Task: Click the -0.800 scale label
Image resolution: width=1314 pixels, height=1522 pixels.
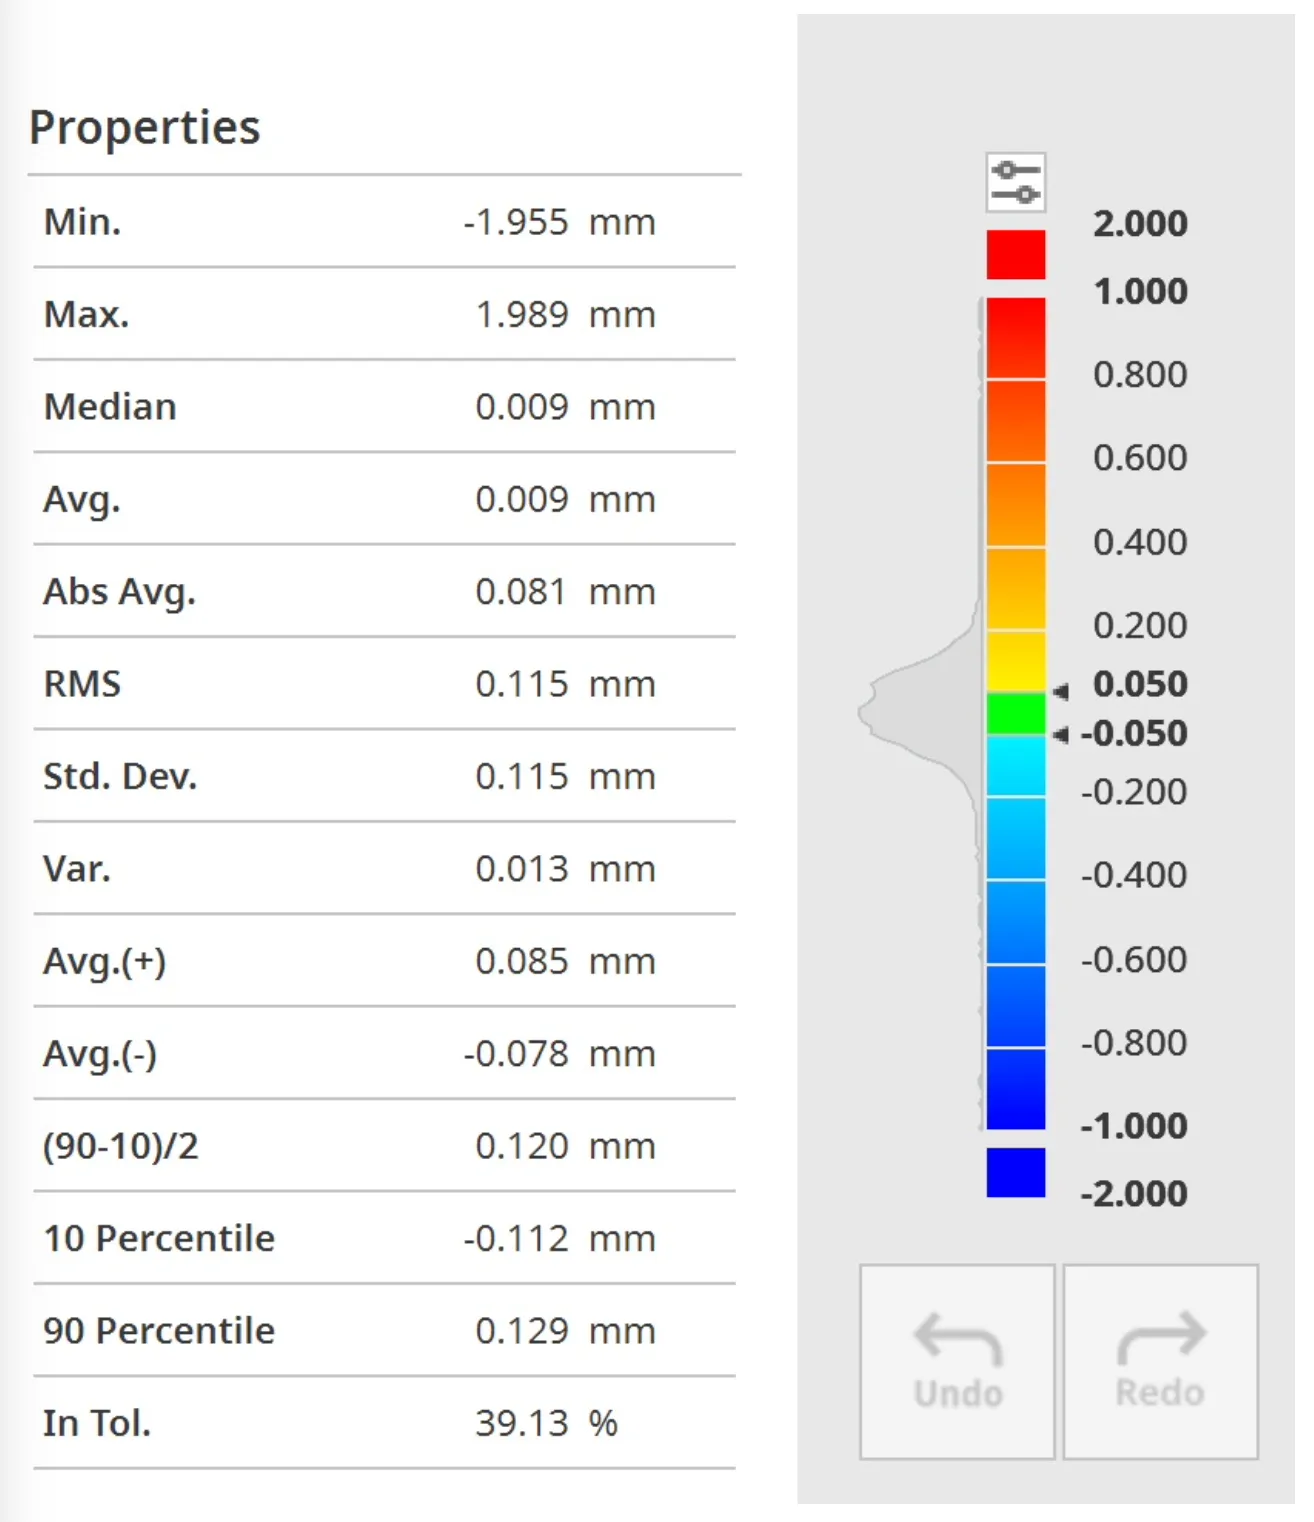Action: [1134, 1043]
